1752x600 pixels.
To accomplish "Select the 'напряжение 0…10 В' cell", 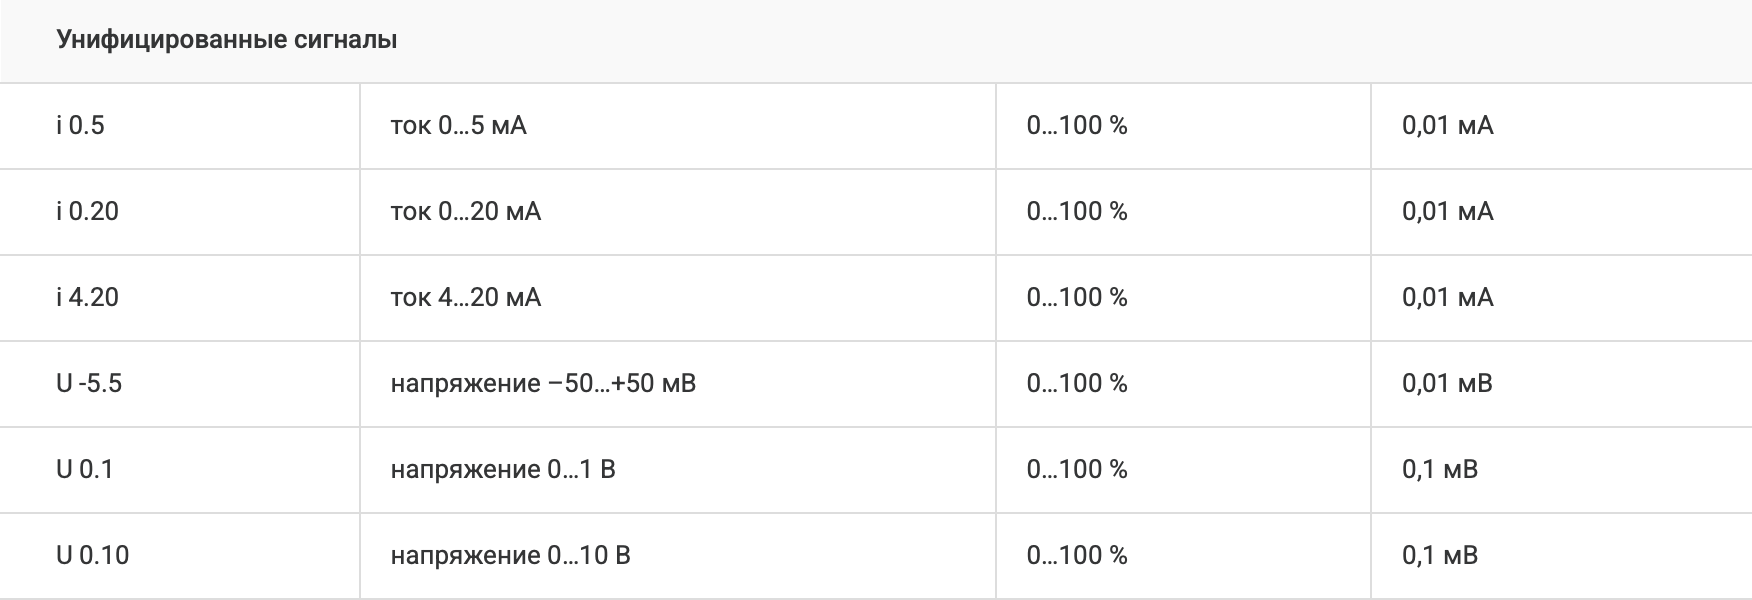I will click(510, 556).
